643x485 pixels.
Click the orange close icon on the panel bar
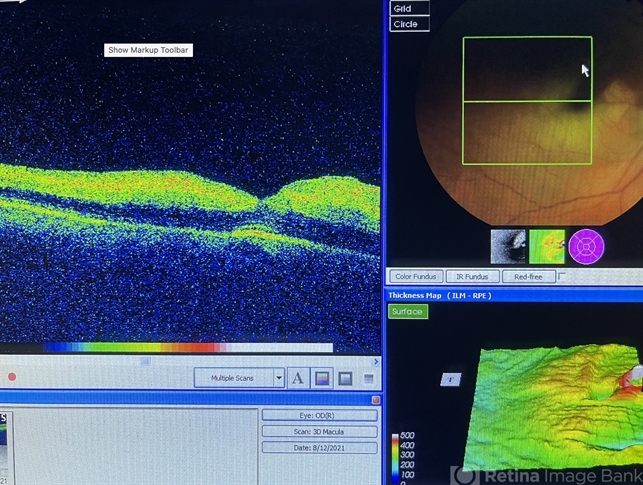point(376,399)
